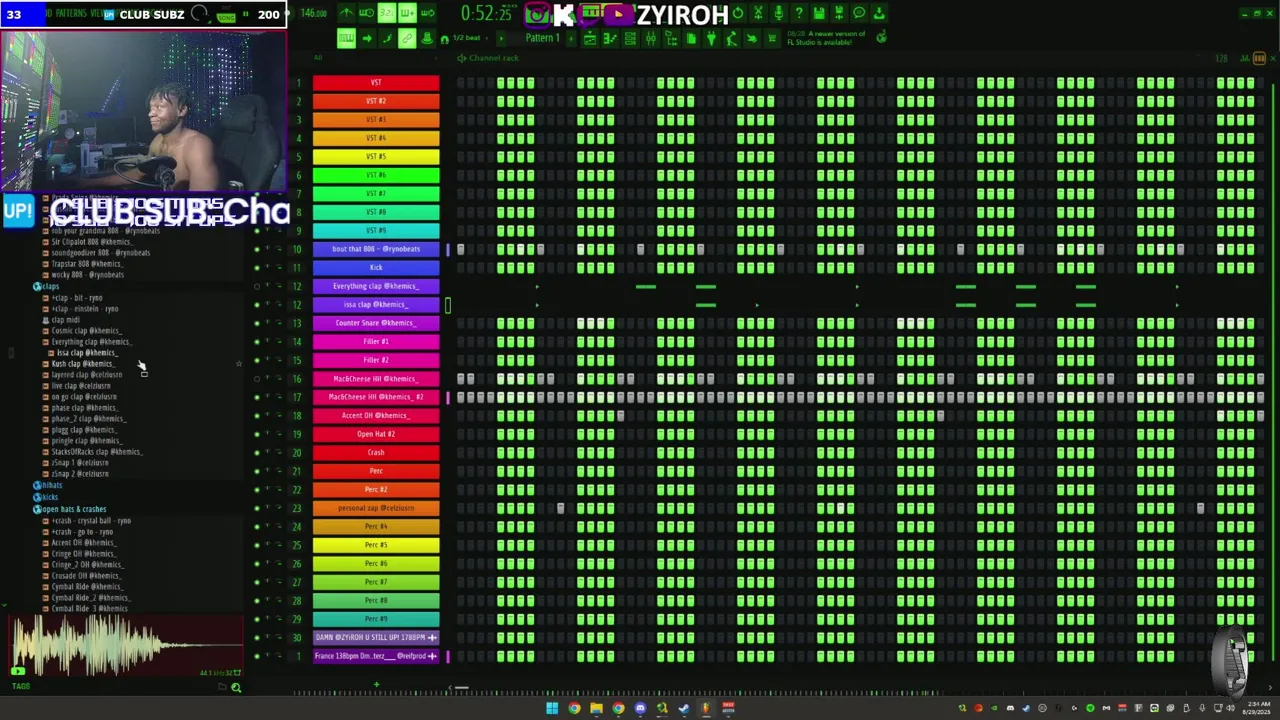Open the Pattern 1 selector dropdown
1280x720 pixels.
tap(543, 38)
